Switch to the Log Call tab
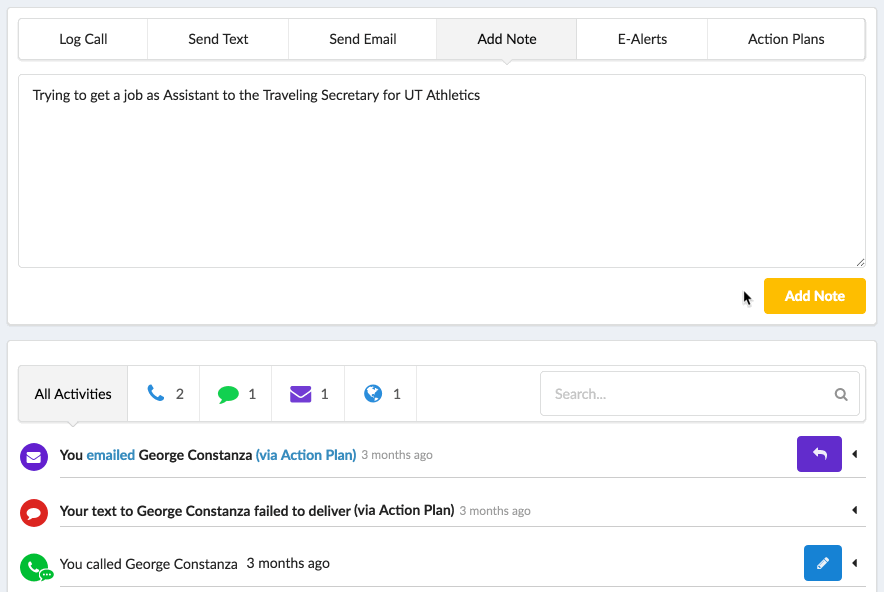Image resolution: width=884 pixels, height=592 pixels. tap(83, 39)
